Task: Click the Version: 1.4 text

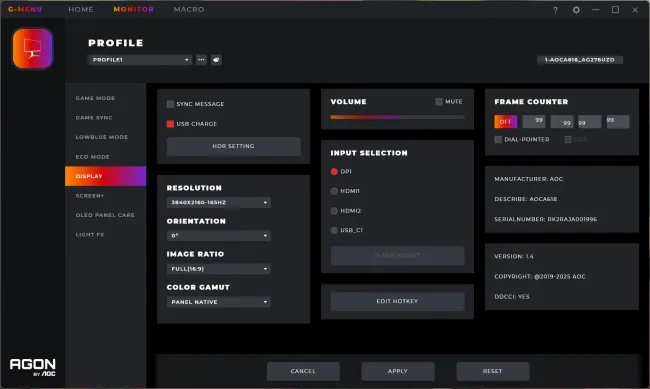Action: click(x=514, y=256)
